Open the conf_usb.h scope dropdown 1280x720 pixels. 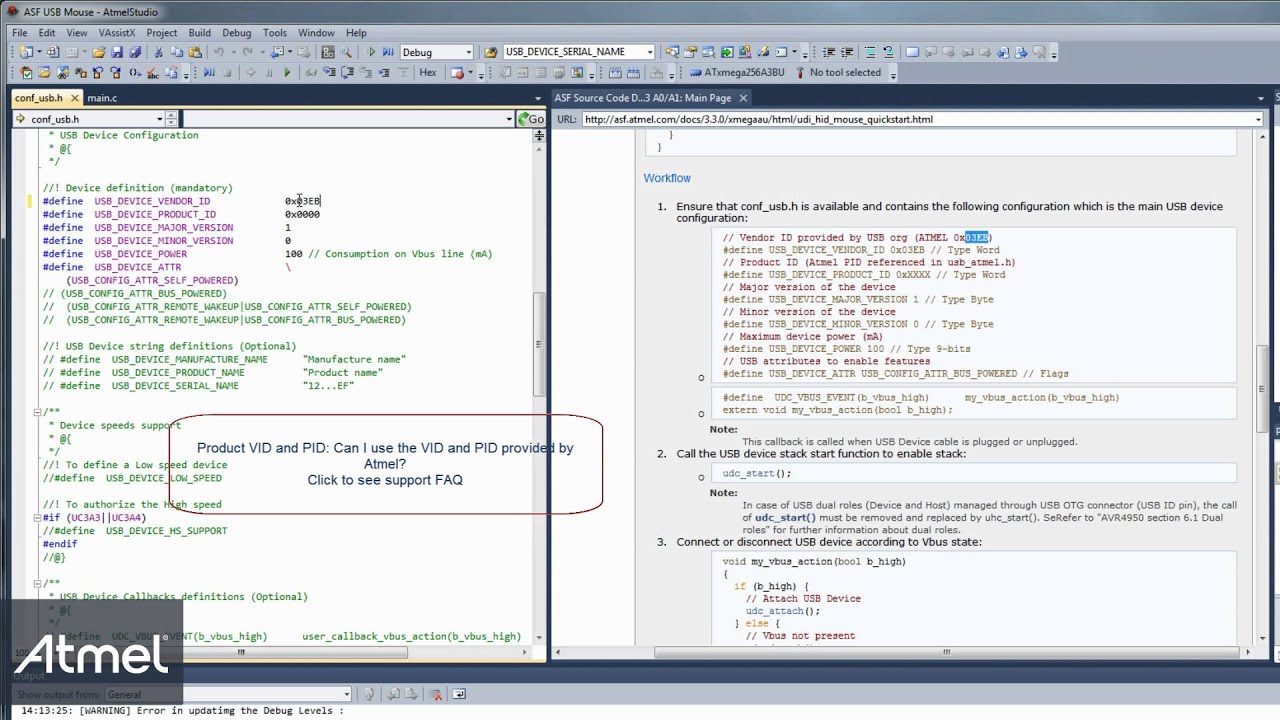tap(158, 119)
